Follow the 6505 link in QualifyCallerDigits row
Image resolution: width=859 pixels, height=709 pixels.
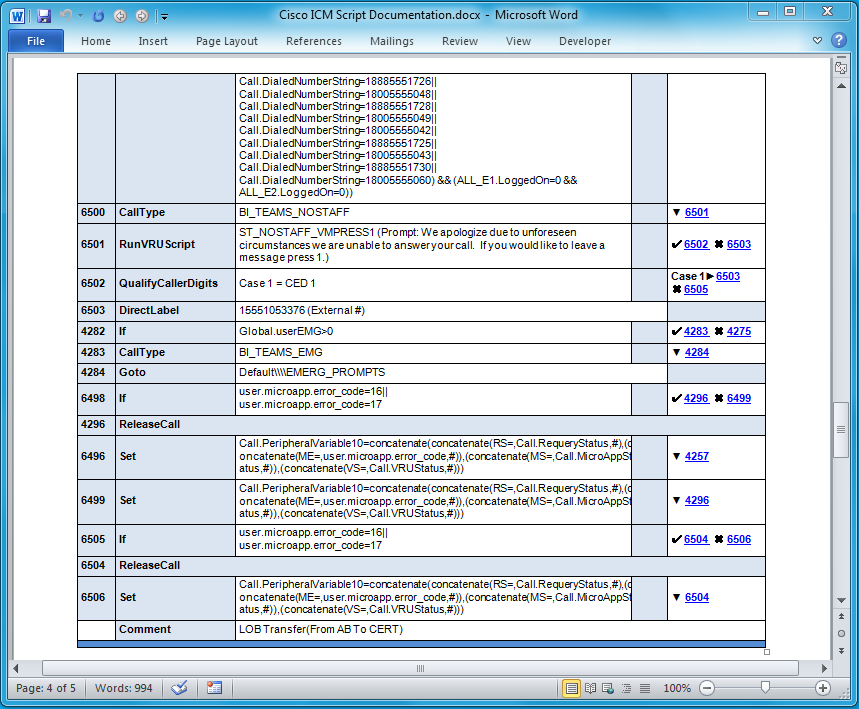tap(696, 289)
